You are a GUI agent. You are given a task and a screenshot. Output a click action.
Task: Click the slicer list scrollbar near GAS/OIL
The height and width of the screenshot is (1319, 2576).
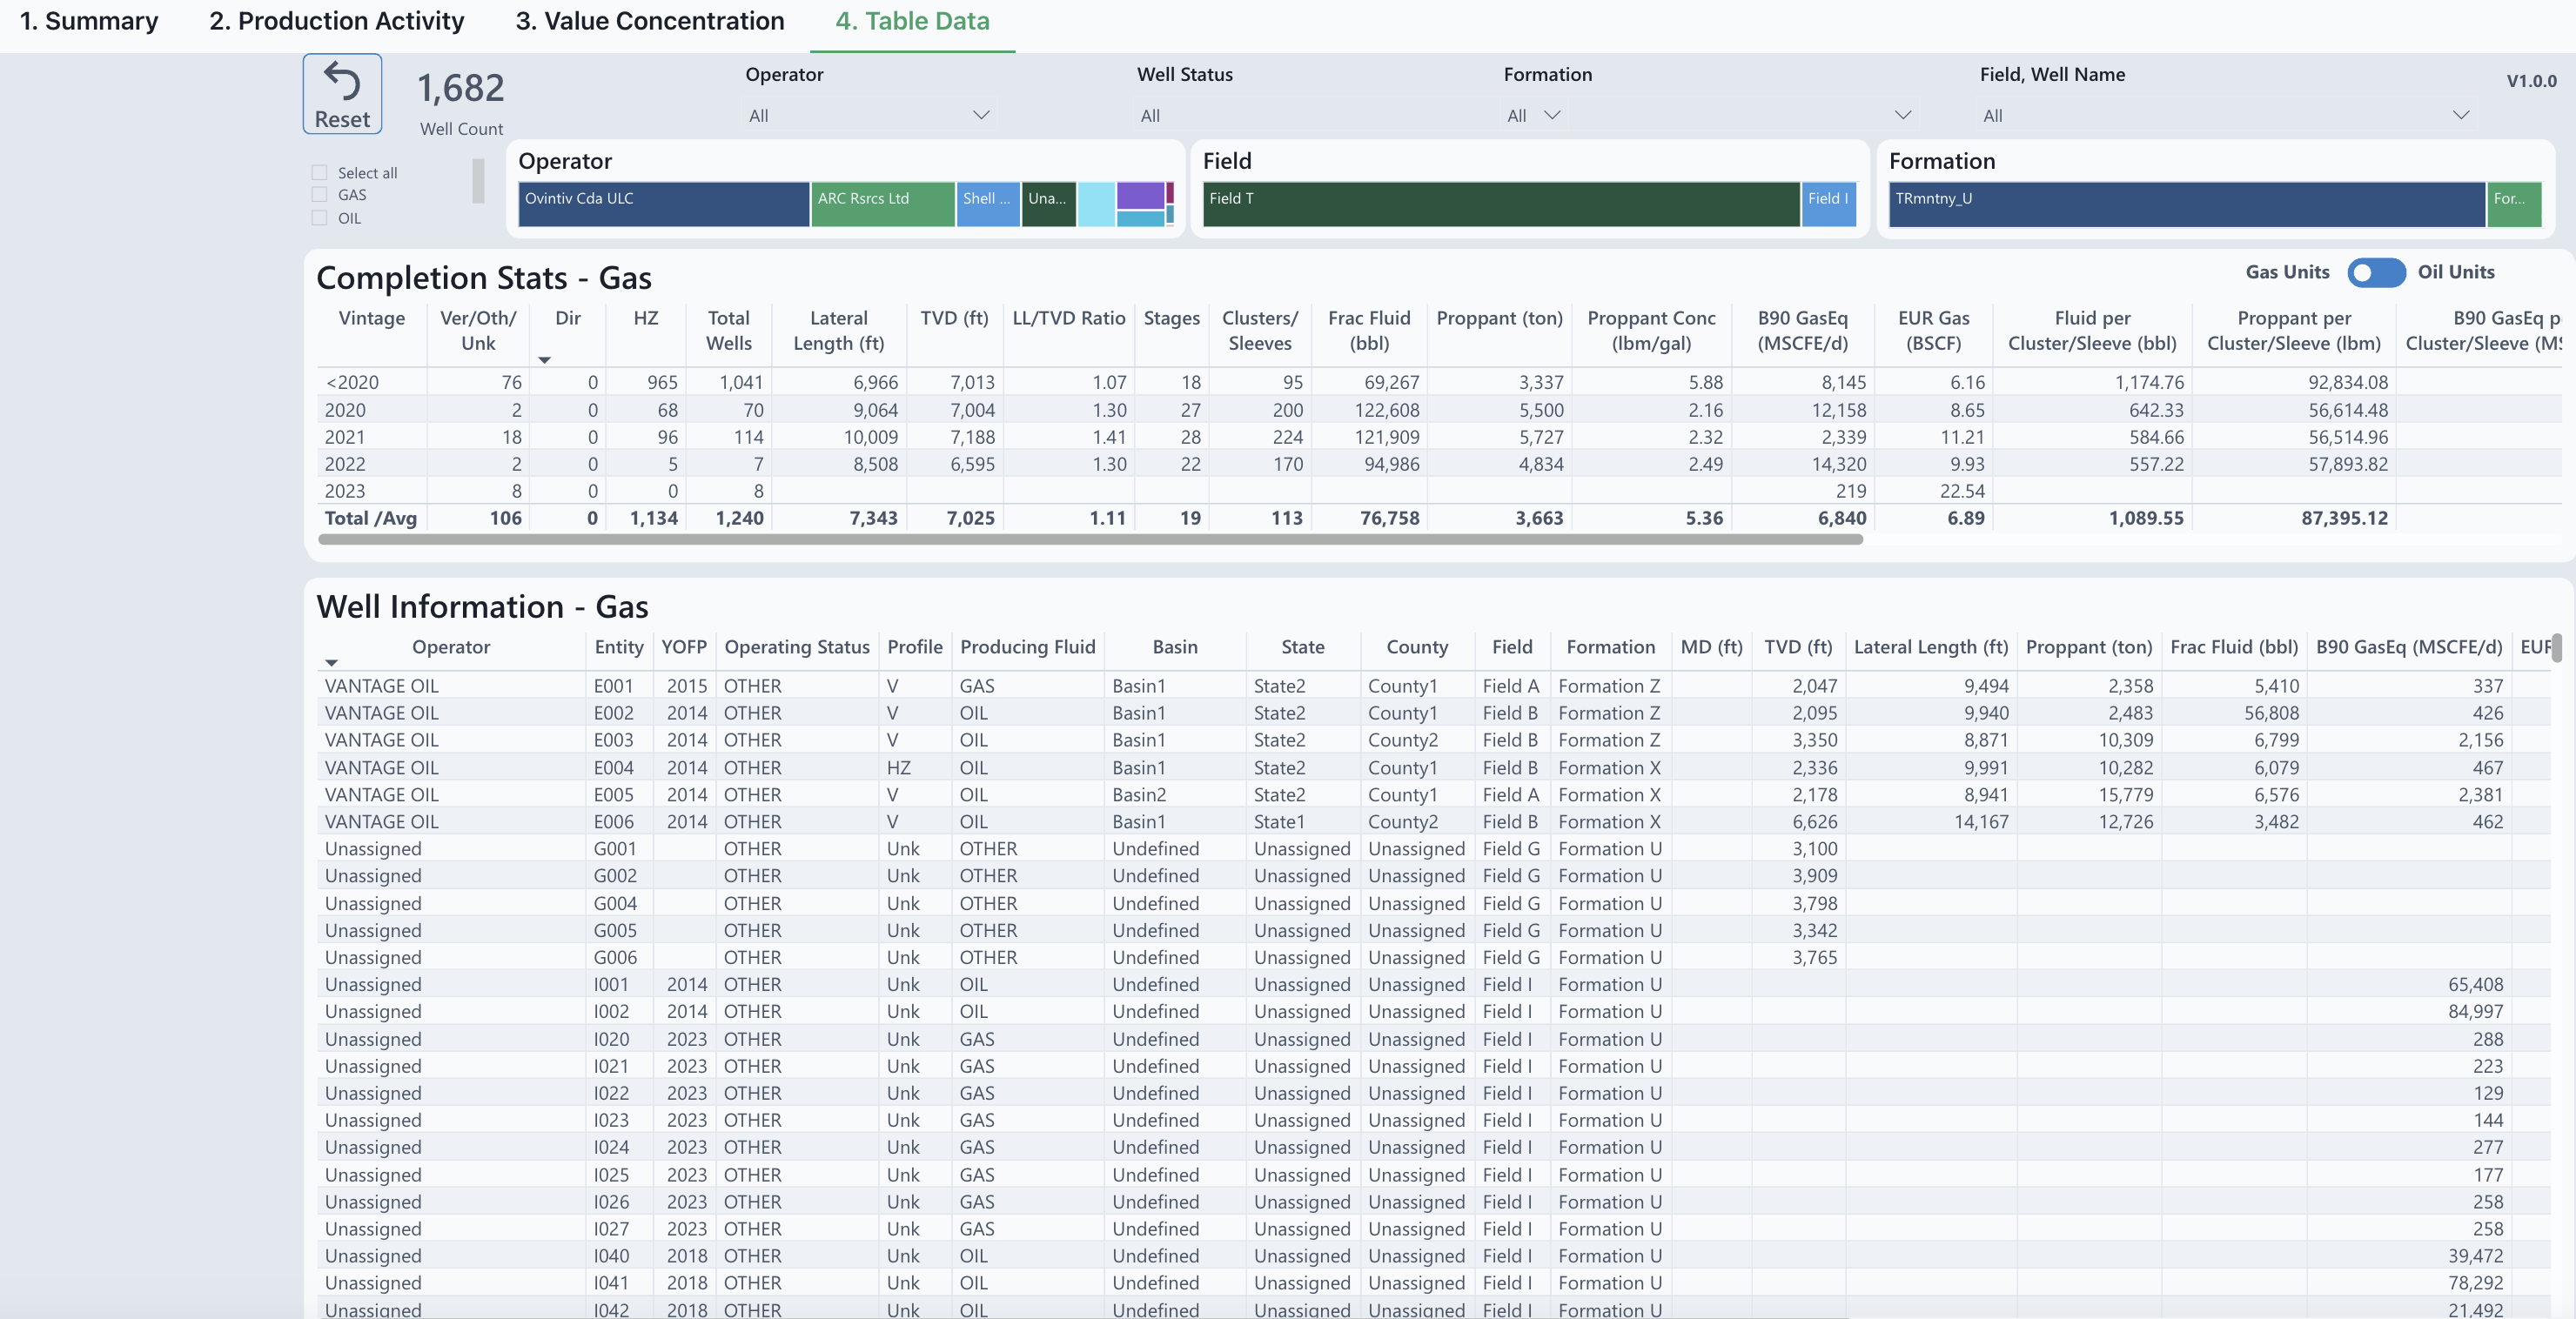click(478, 181)
